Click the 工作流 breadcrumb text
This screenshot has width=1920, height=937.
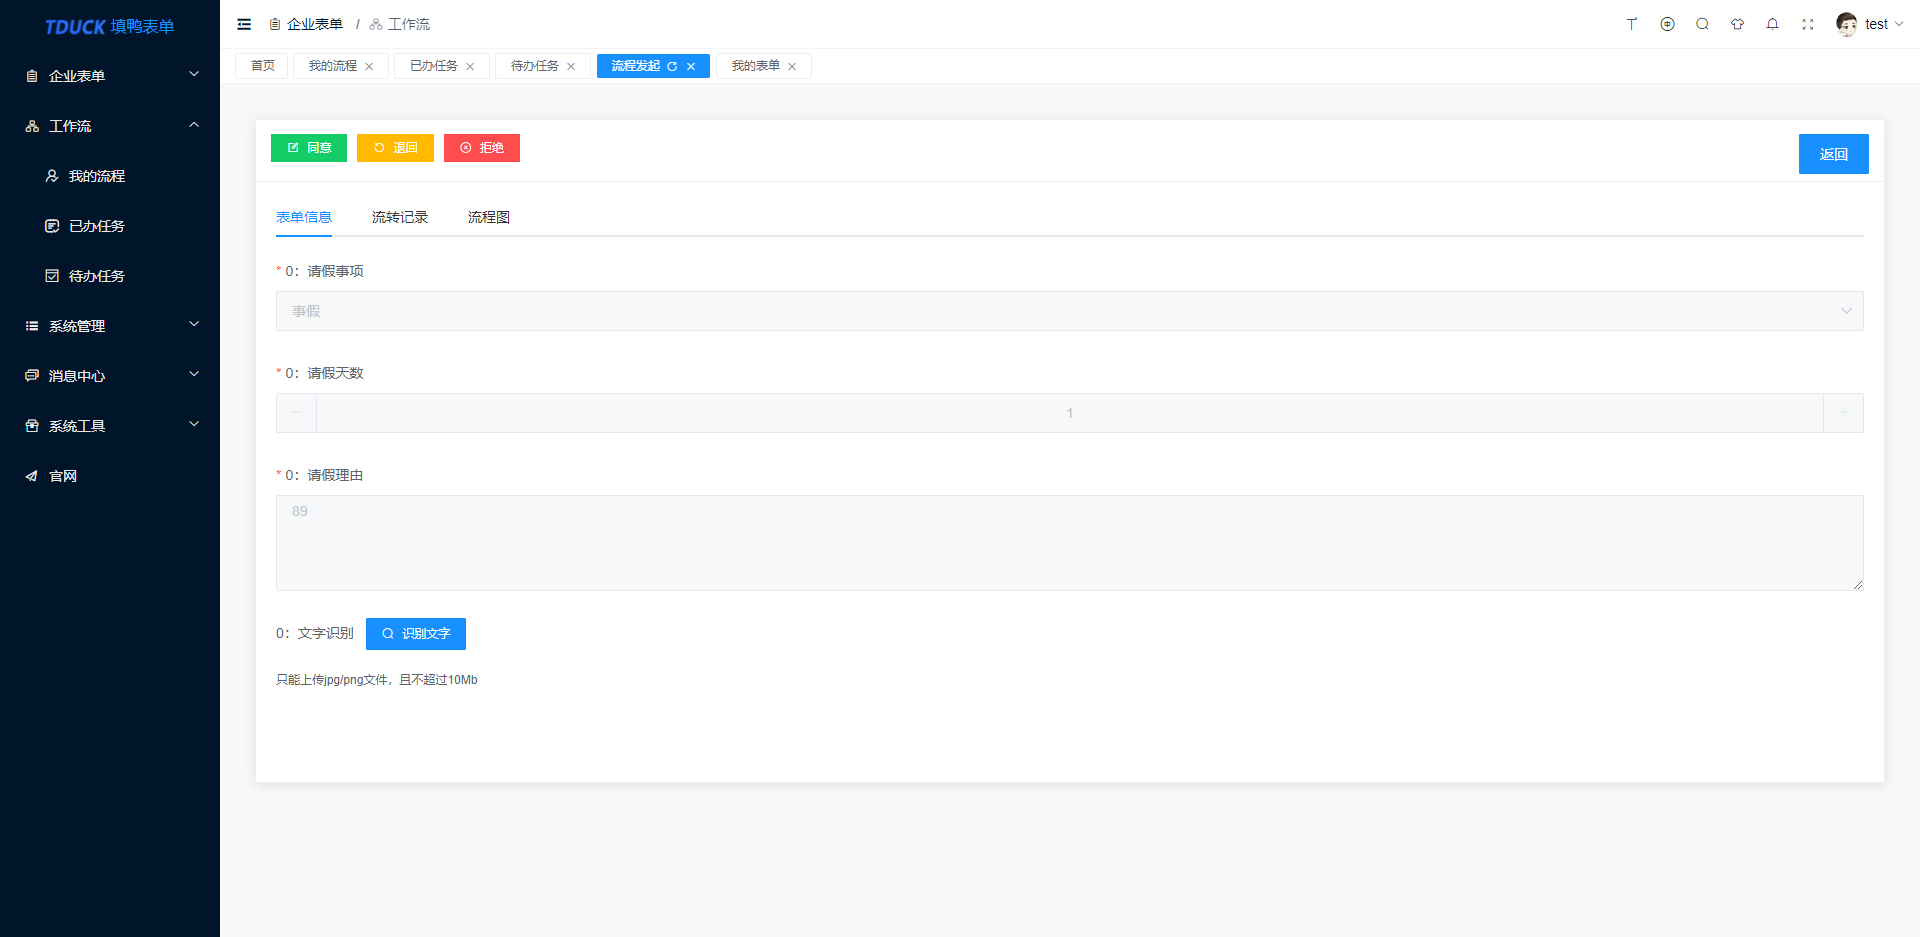[409, 24]
